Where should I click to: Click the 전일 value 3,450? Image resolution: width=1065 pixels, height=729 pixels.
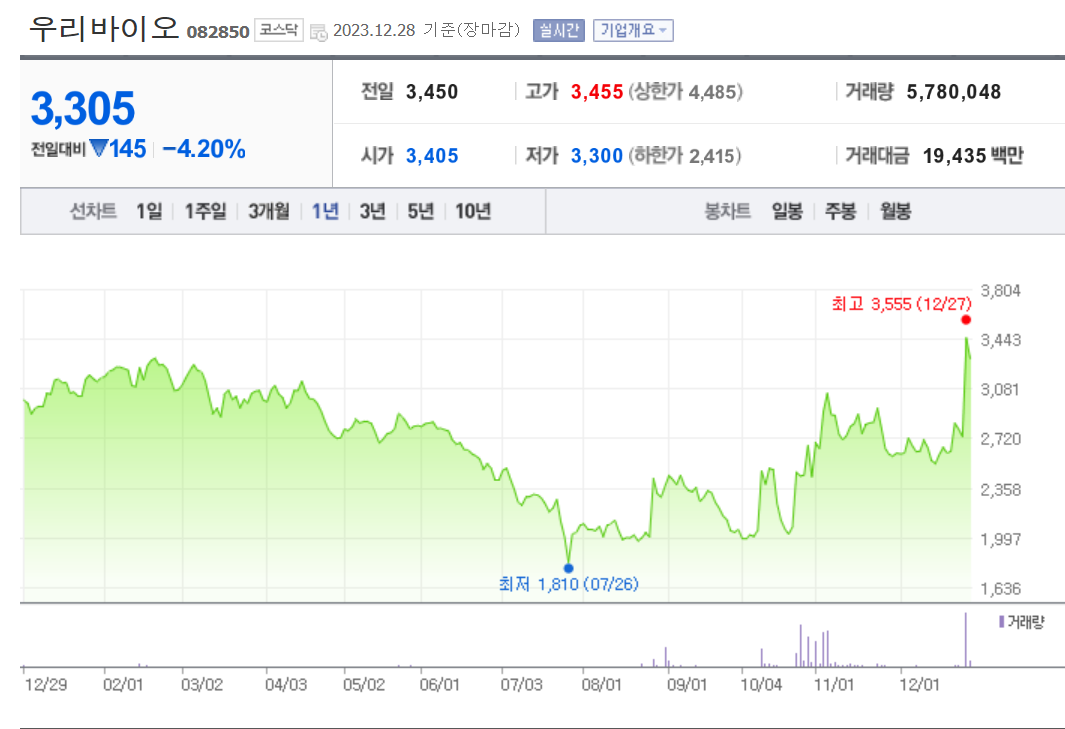(x=432, y=92)
